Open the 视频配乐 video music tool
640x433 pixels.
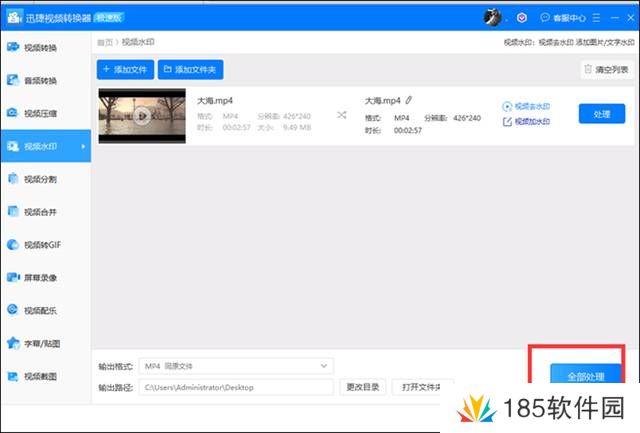(41, 310)
